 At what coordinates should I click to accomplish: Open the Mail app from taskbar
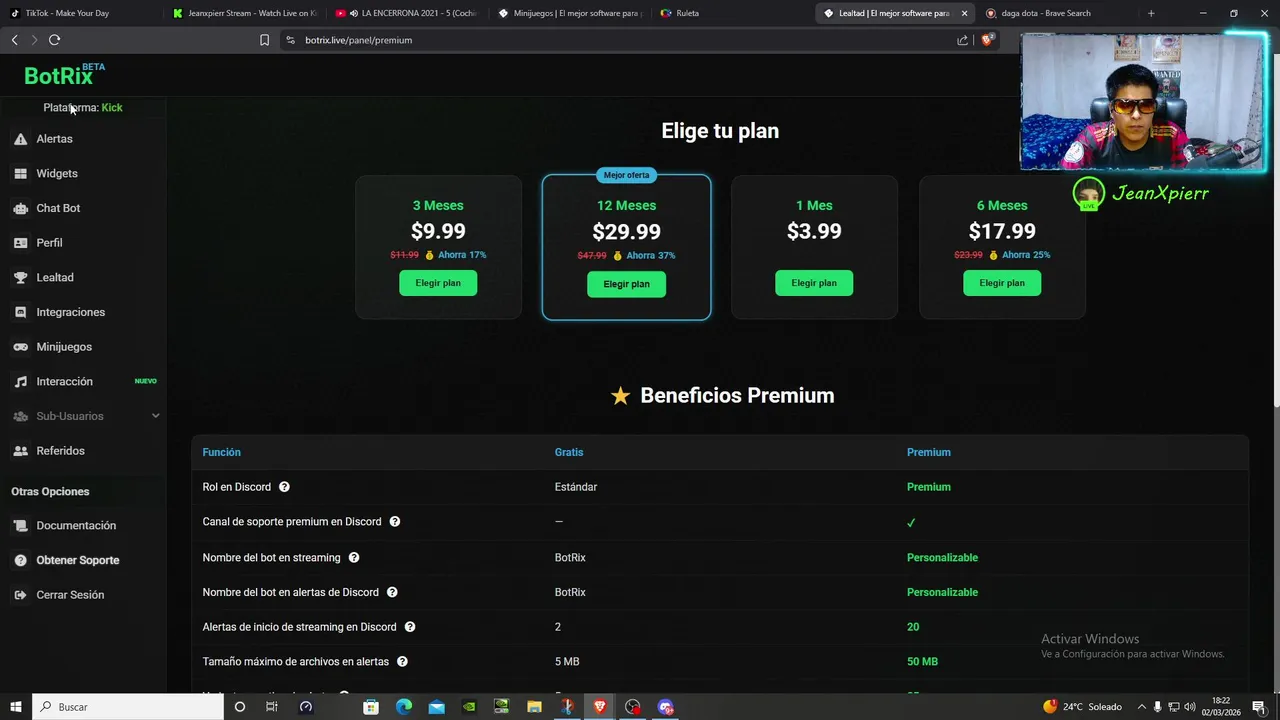(x=436, y=707)
